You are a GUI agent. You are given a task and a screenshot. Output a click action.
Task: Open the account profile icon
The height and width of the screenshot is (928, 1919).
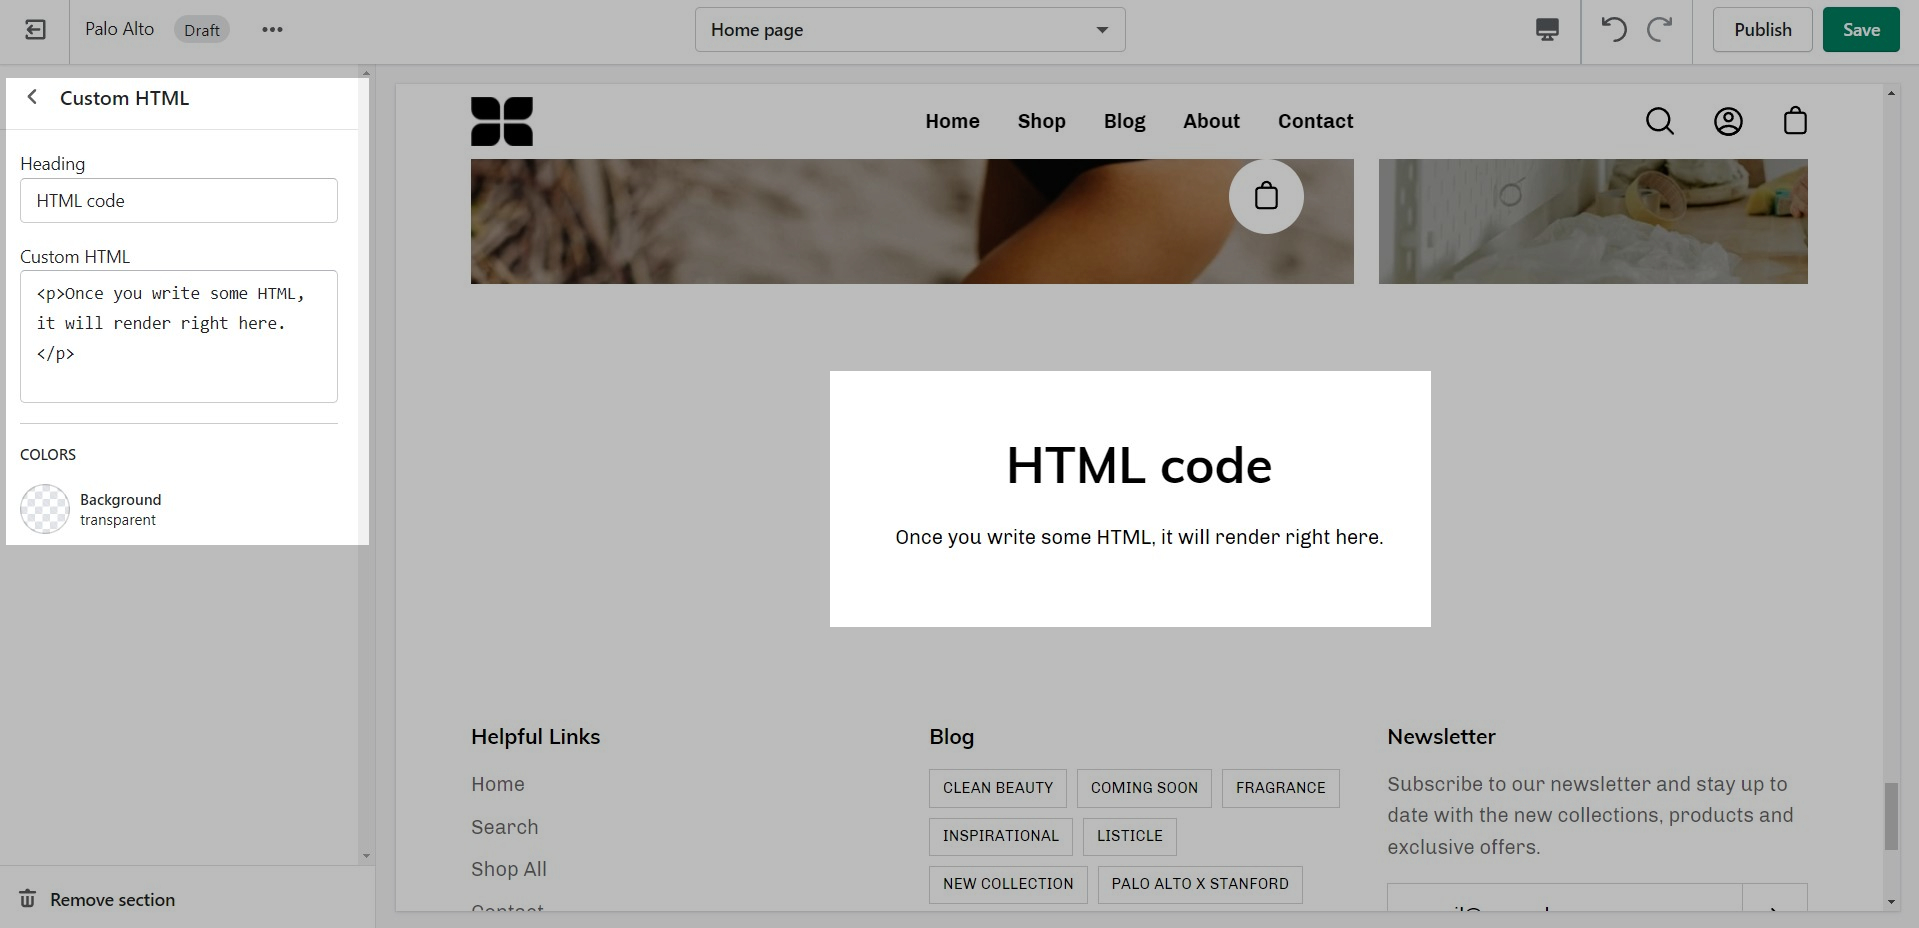pos(1728,121)
